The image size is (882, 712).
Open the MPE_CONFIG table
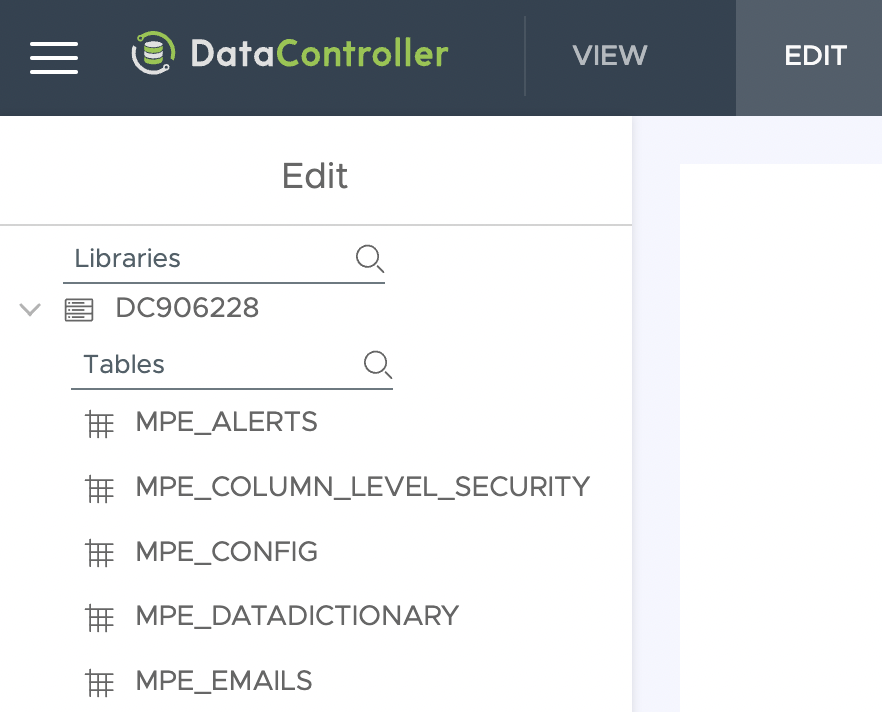226,551
